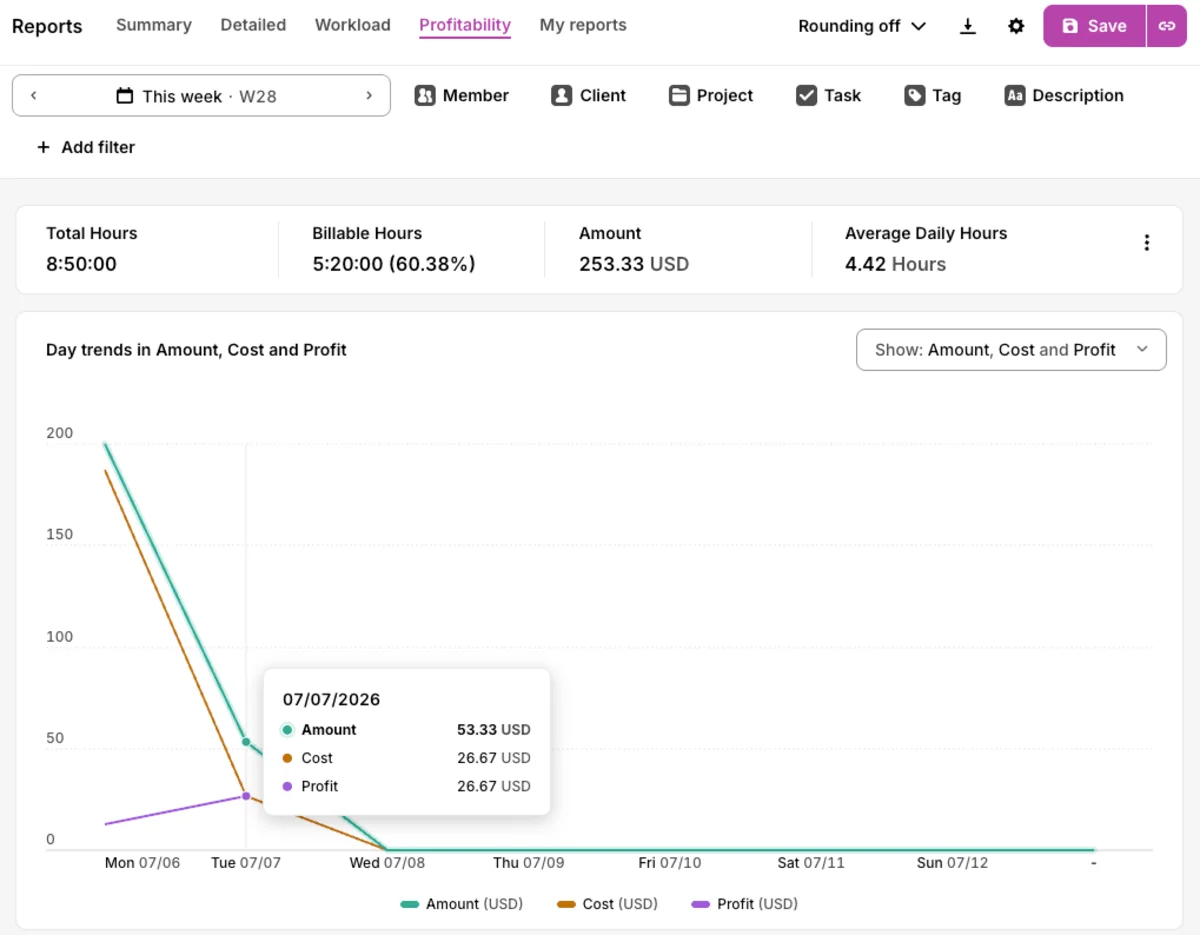Click the Amount data point on Tue 07/07
This screenshot has height=935, width=1200.
point(246,741)
